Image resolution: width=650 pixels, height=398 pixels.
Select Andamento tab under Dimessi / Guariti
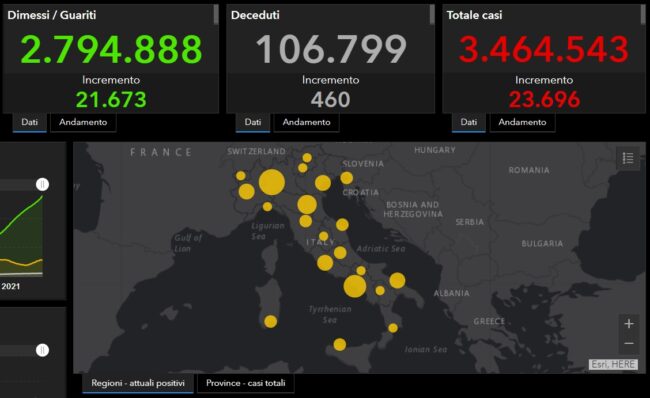coord(83,122)
